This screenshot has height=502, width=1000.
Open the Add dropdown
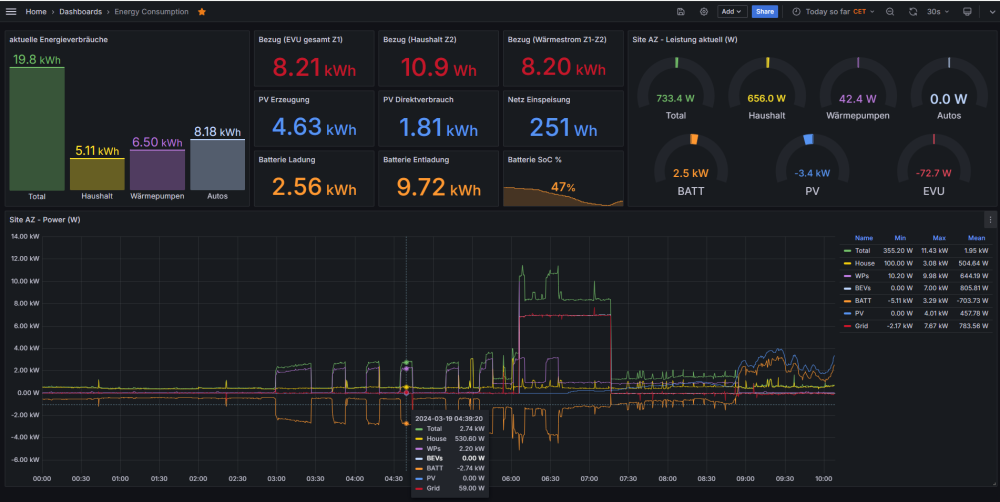(x=732, y=11)
